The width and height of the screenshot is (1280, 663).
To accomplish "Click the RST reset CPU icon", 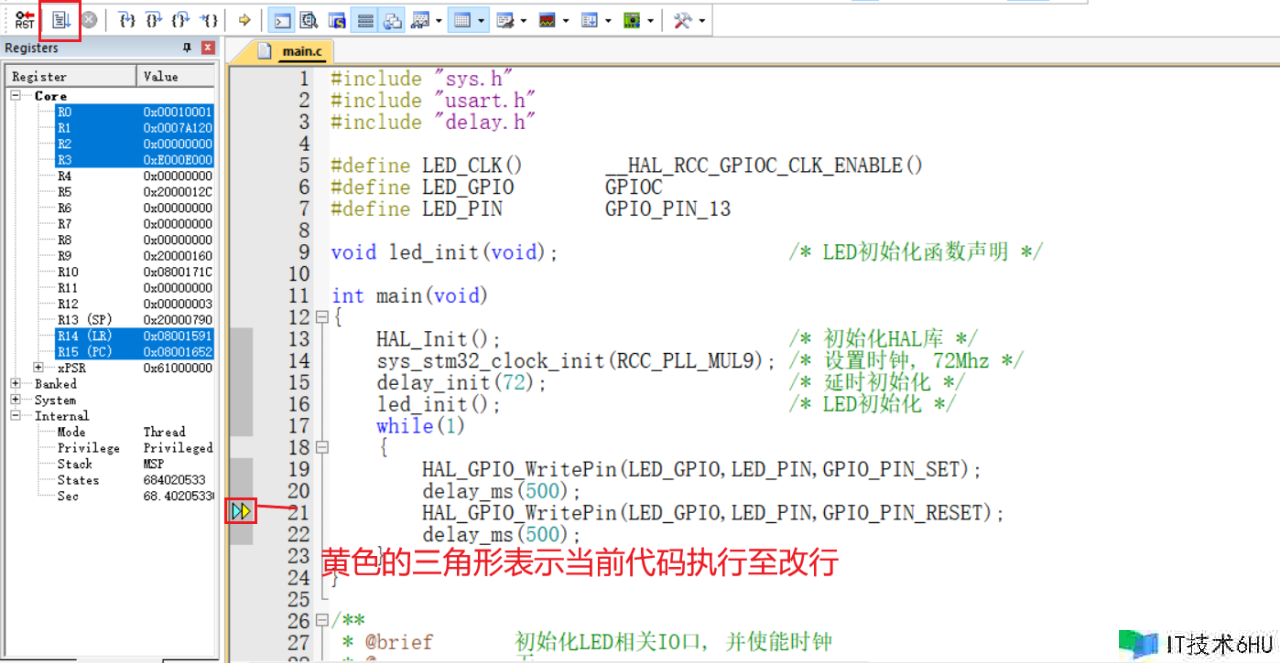I will (x=24, y=20).
